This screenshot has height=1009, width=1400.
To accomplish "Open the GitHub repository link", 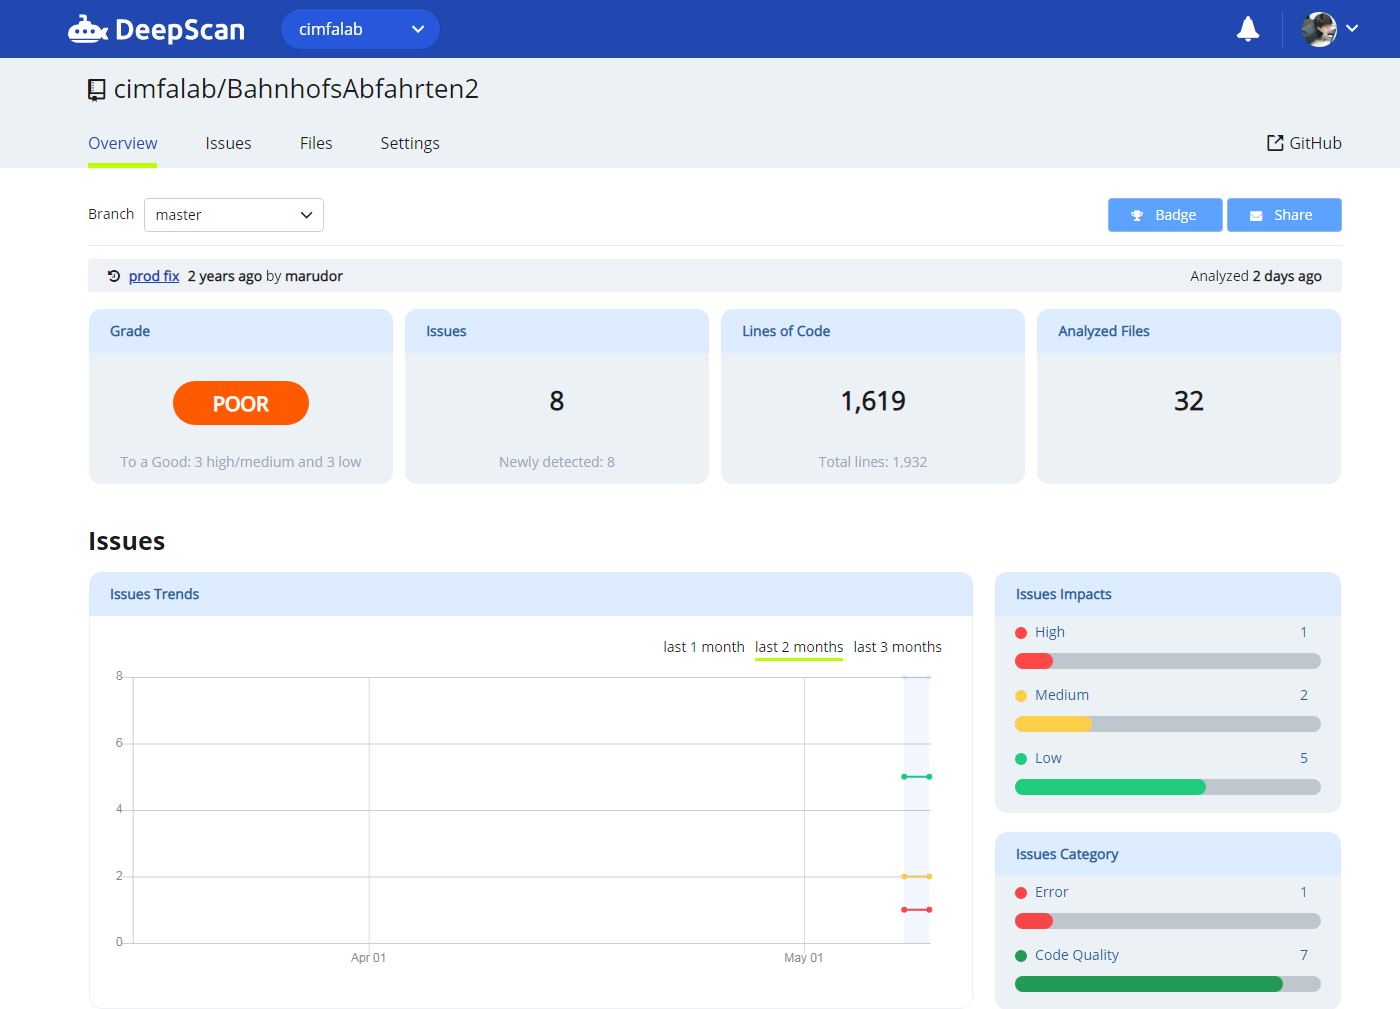I will pos(1304,143).
